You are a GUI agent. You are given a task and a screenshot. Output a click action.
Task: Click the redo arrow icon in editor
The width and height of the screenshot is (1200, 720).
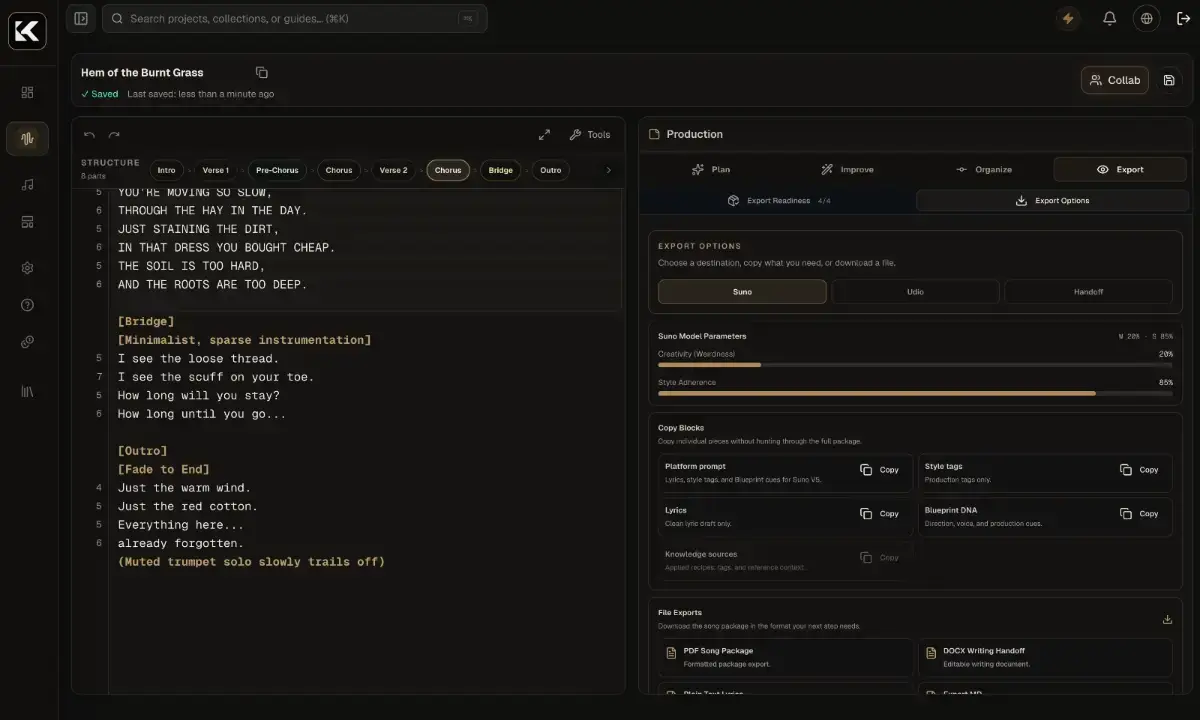pos(114,135)
